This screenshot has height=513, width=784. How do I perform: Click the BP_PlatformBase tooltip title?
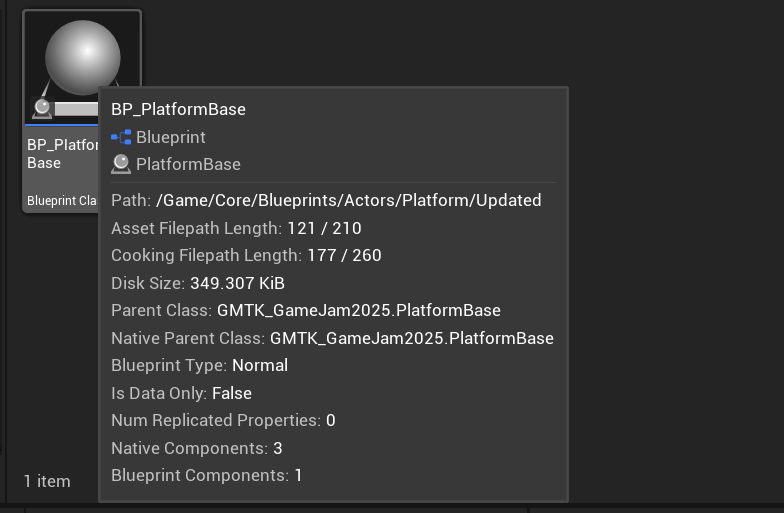pyautogui.click(x=178, y=109)
